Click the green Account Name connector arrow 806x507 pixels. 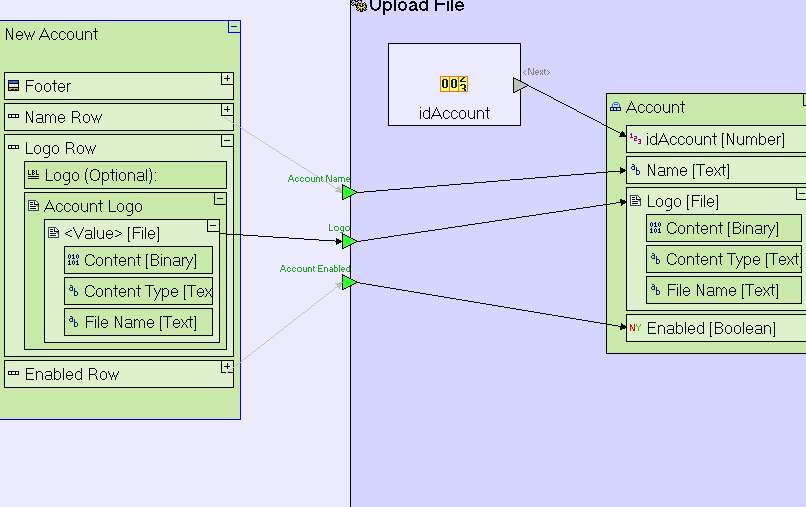point(348,192)
